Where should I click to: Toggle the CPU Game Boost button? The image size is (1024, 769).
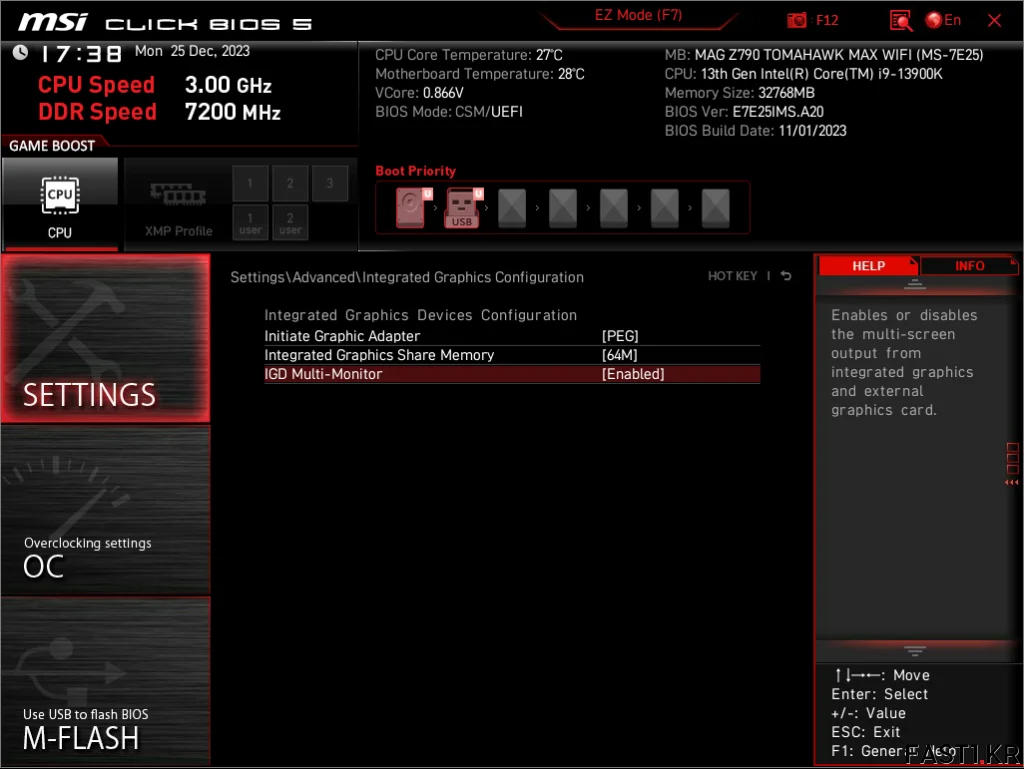[60, 204]
